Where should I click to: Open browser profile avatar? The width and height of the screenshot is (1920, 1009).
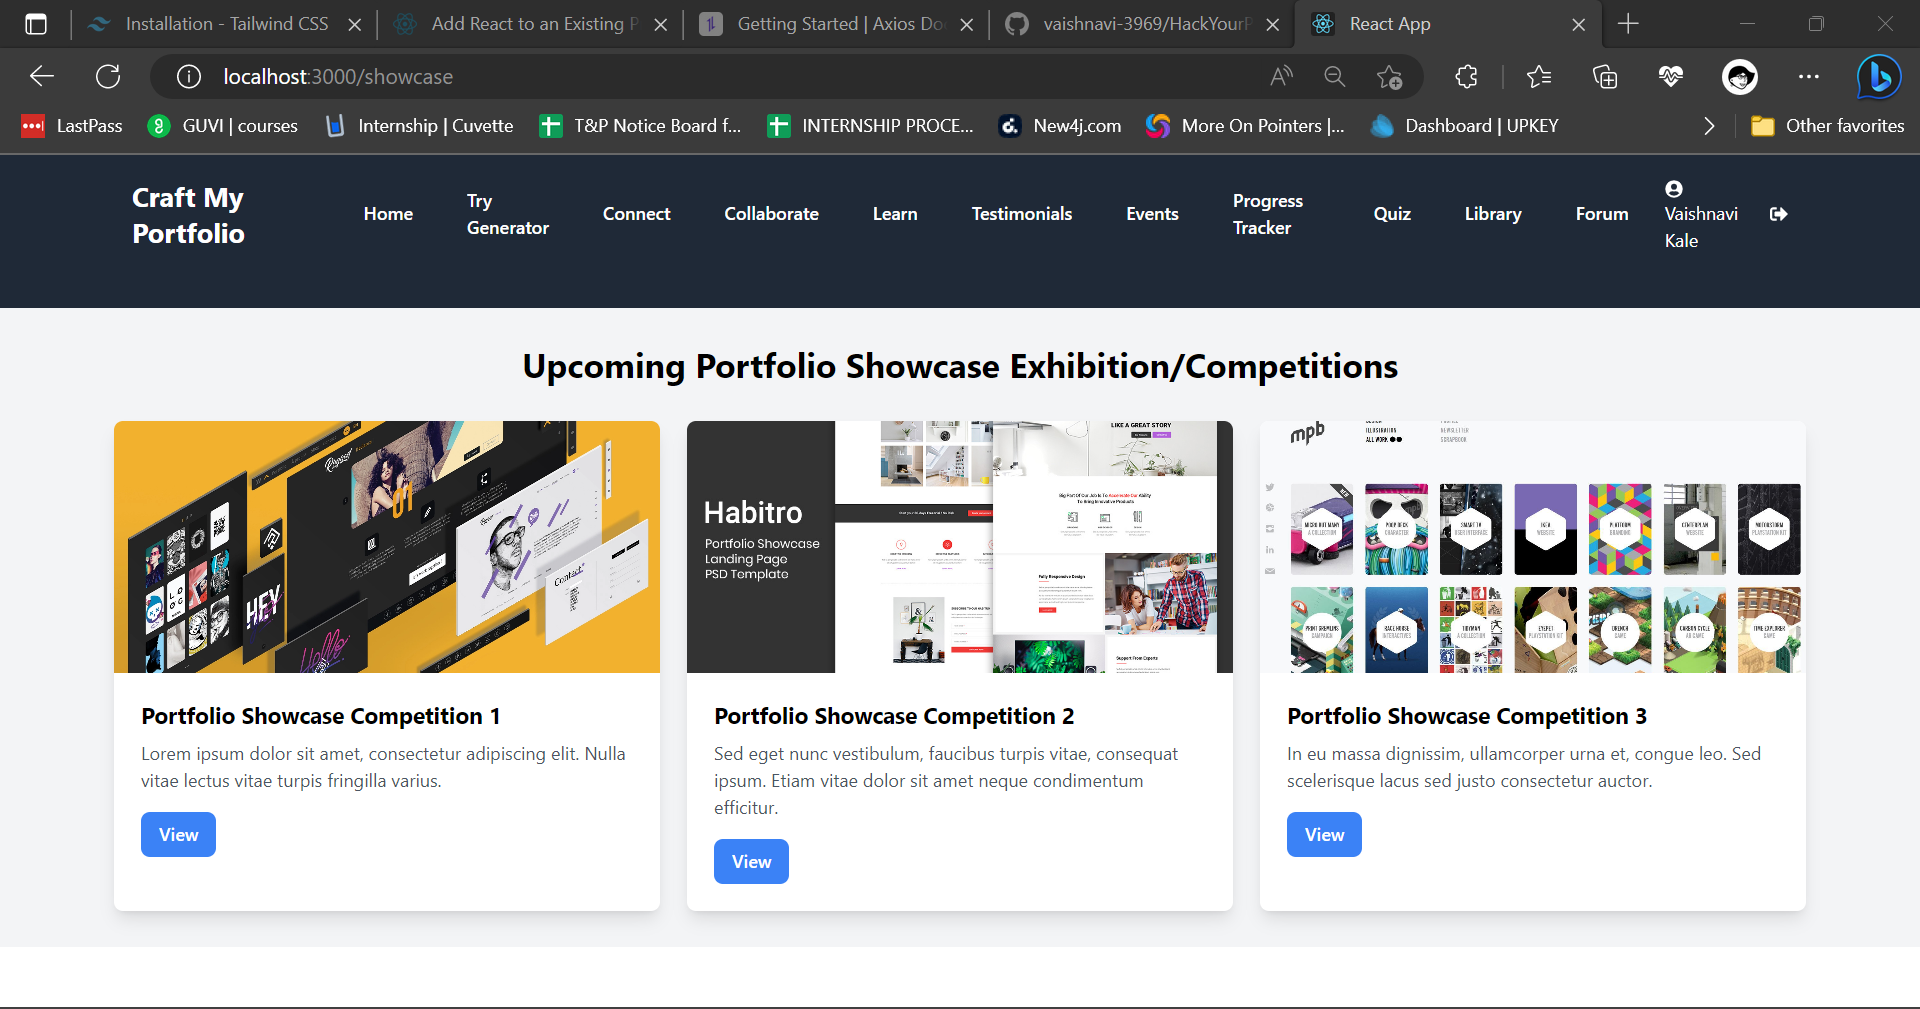coord(1740,76)
